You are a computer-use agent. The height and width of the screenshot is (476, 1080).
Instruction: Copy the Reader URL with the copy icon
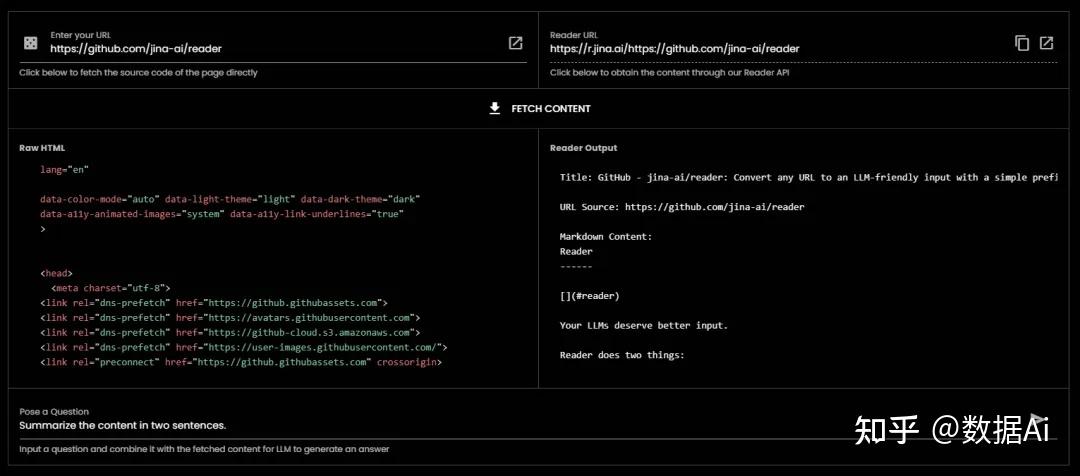(x=1022, y=43)
